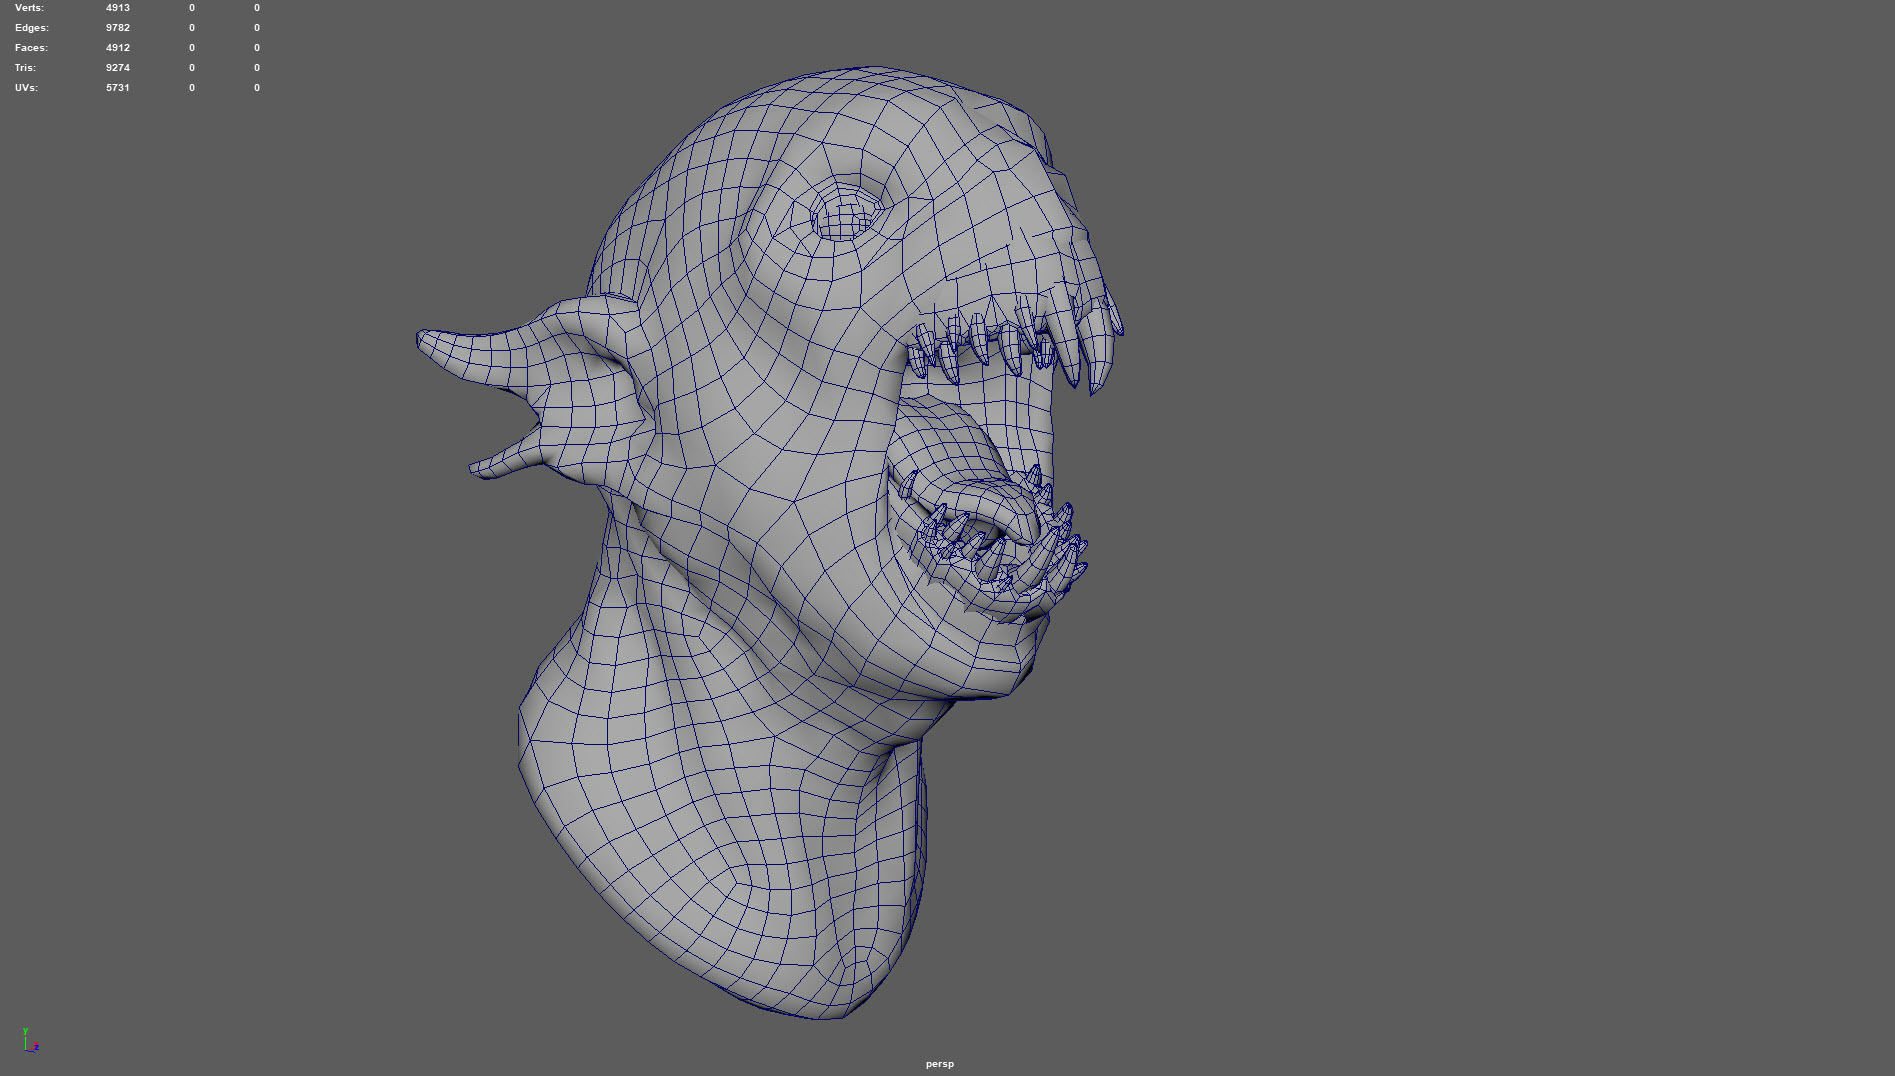Click the Verts count value 4913

[118, 8]
